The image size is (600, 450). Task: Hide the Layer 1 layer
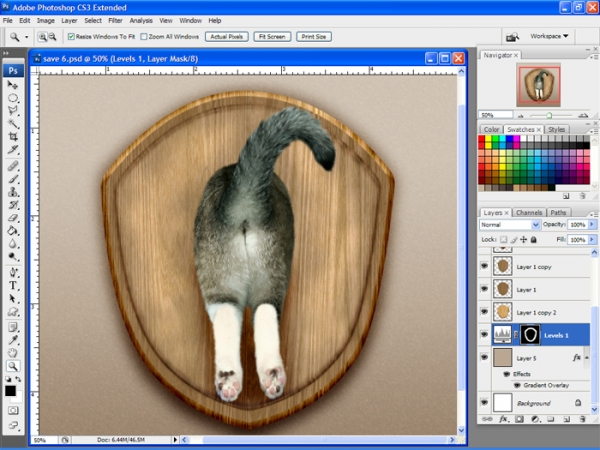pos(484,289)
